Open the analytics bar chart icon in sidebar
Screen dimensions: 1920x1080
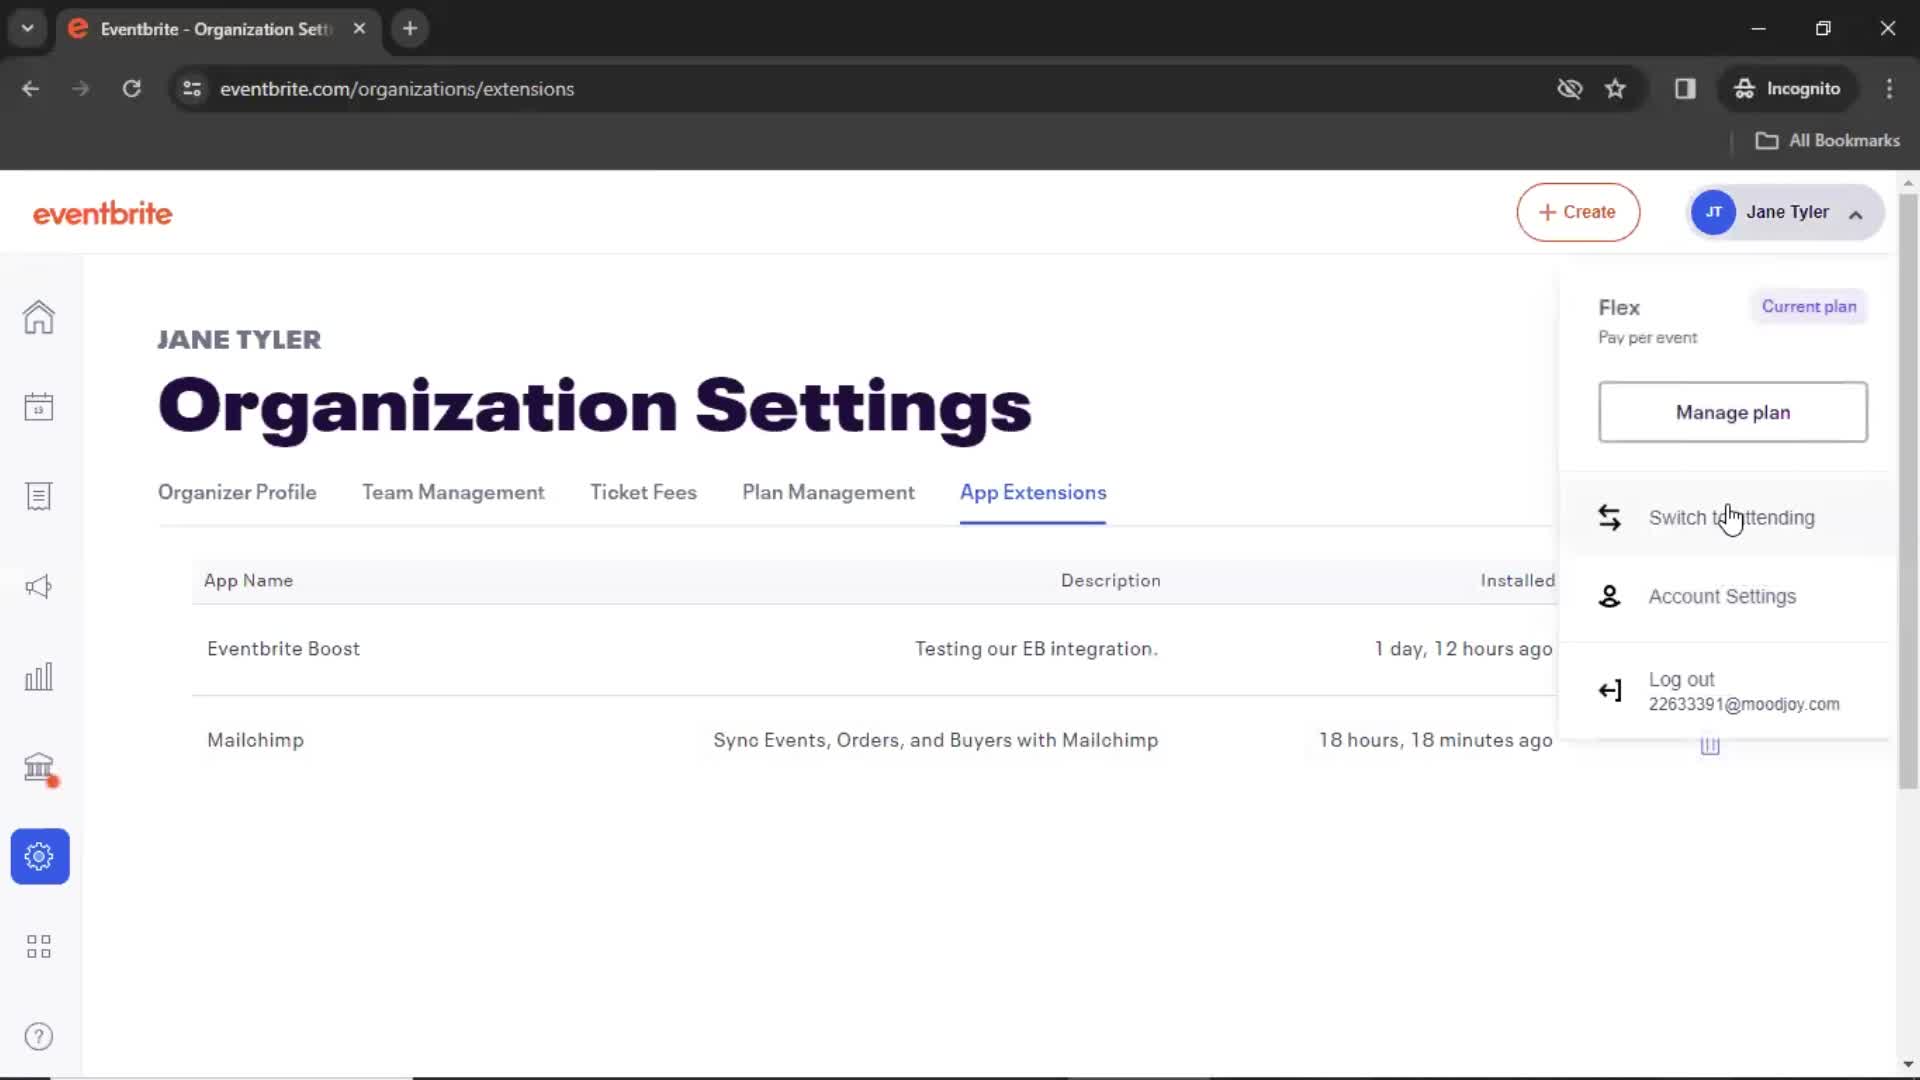point(38,676)
